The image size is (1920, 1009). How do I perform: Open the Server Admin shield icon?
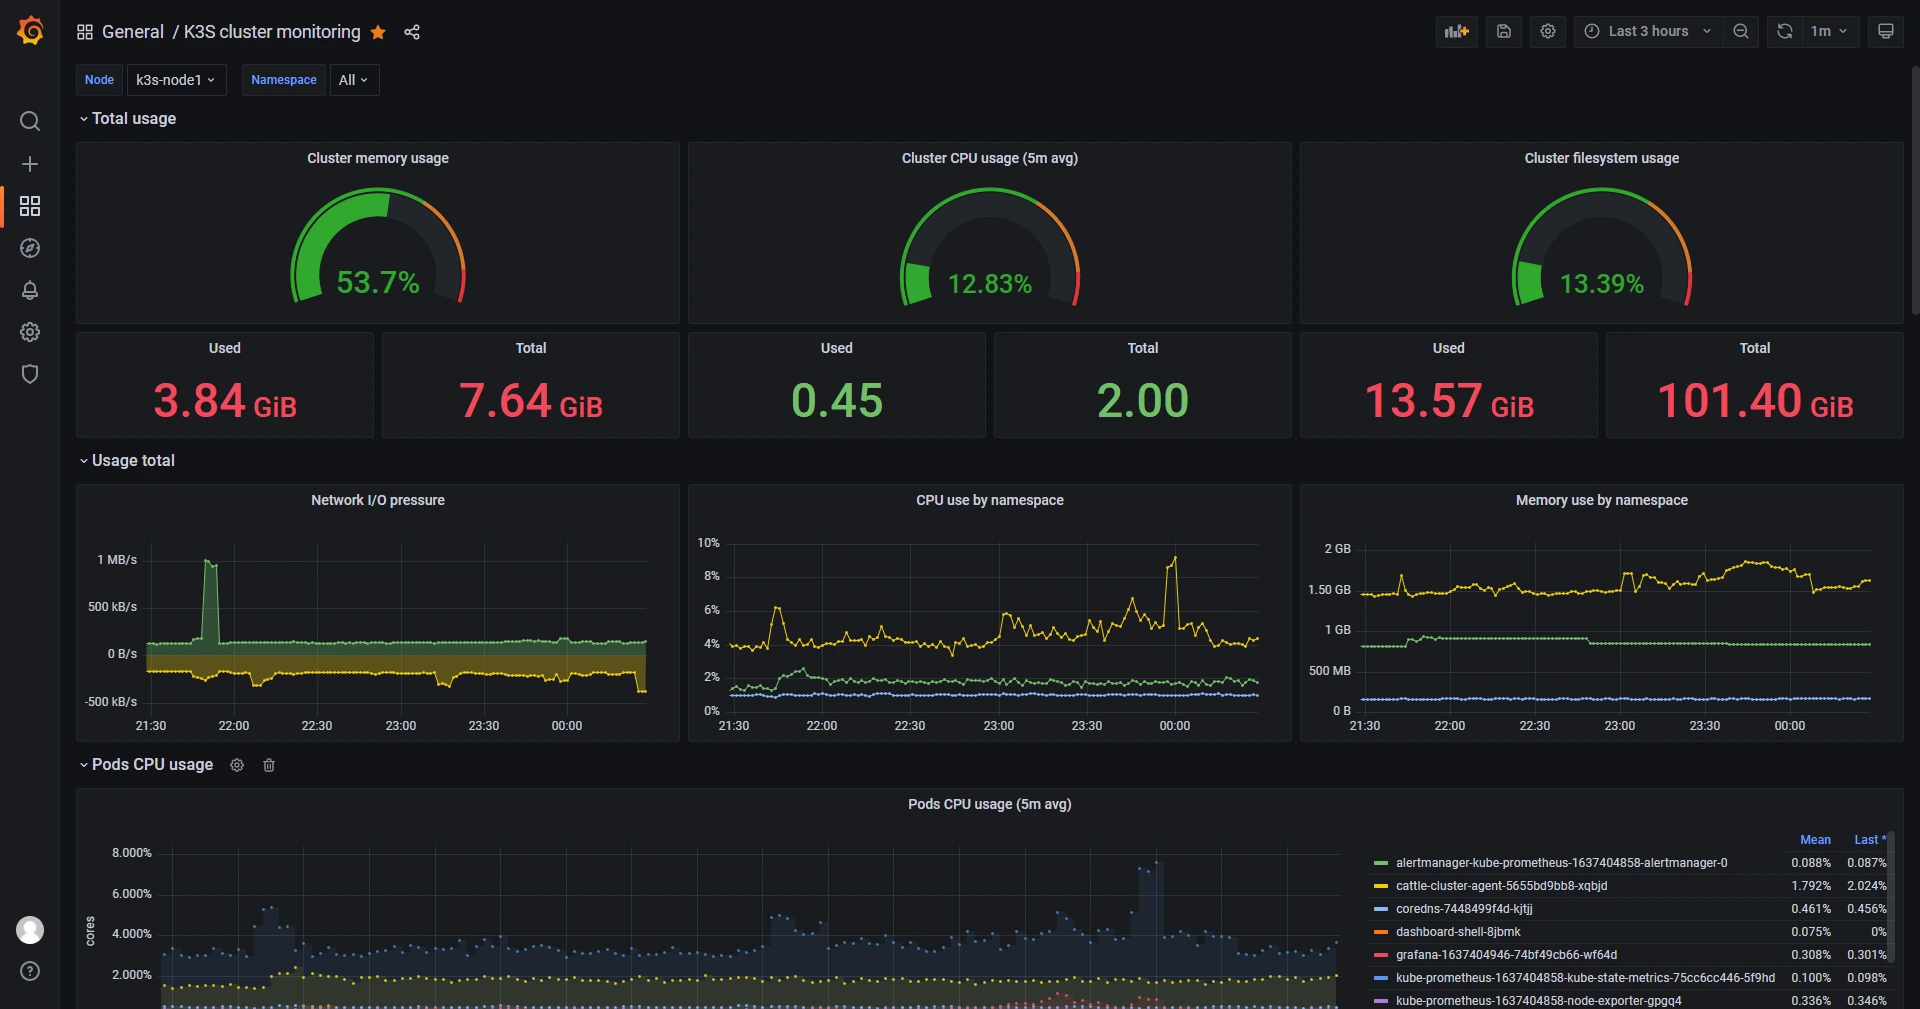30,374
